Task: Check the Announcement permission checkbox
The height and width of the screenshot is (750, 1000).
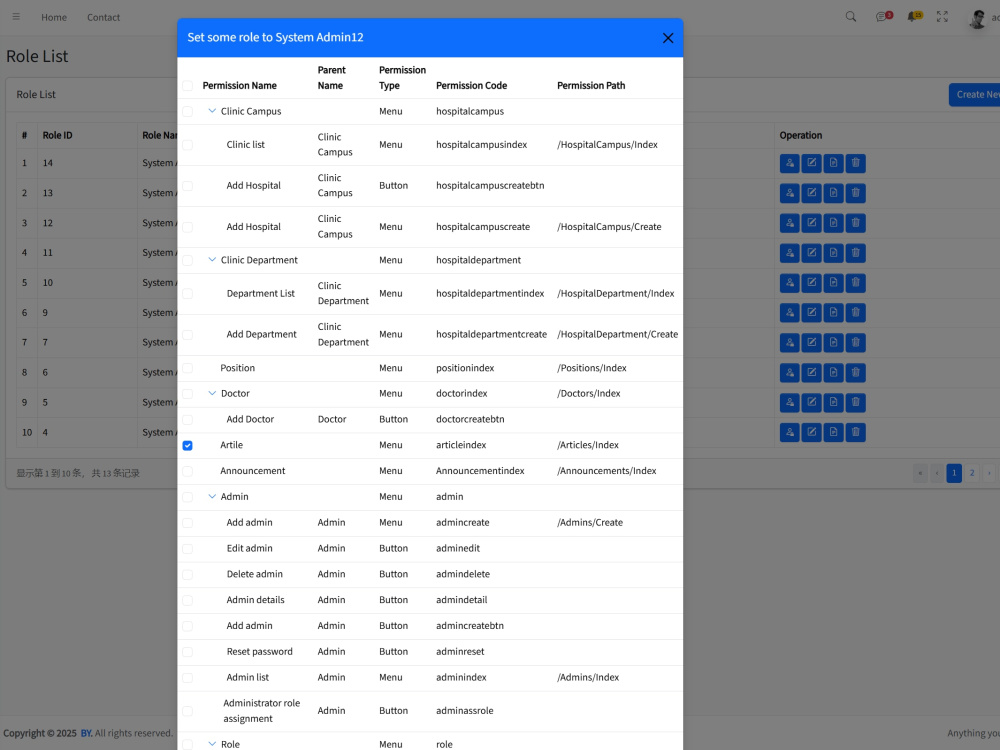Action: click(188, 471)
